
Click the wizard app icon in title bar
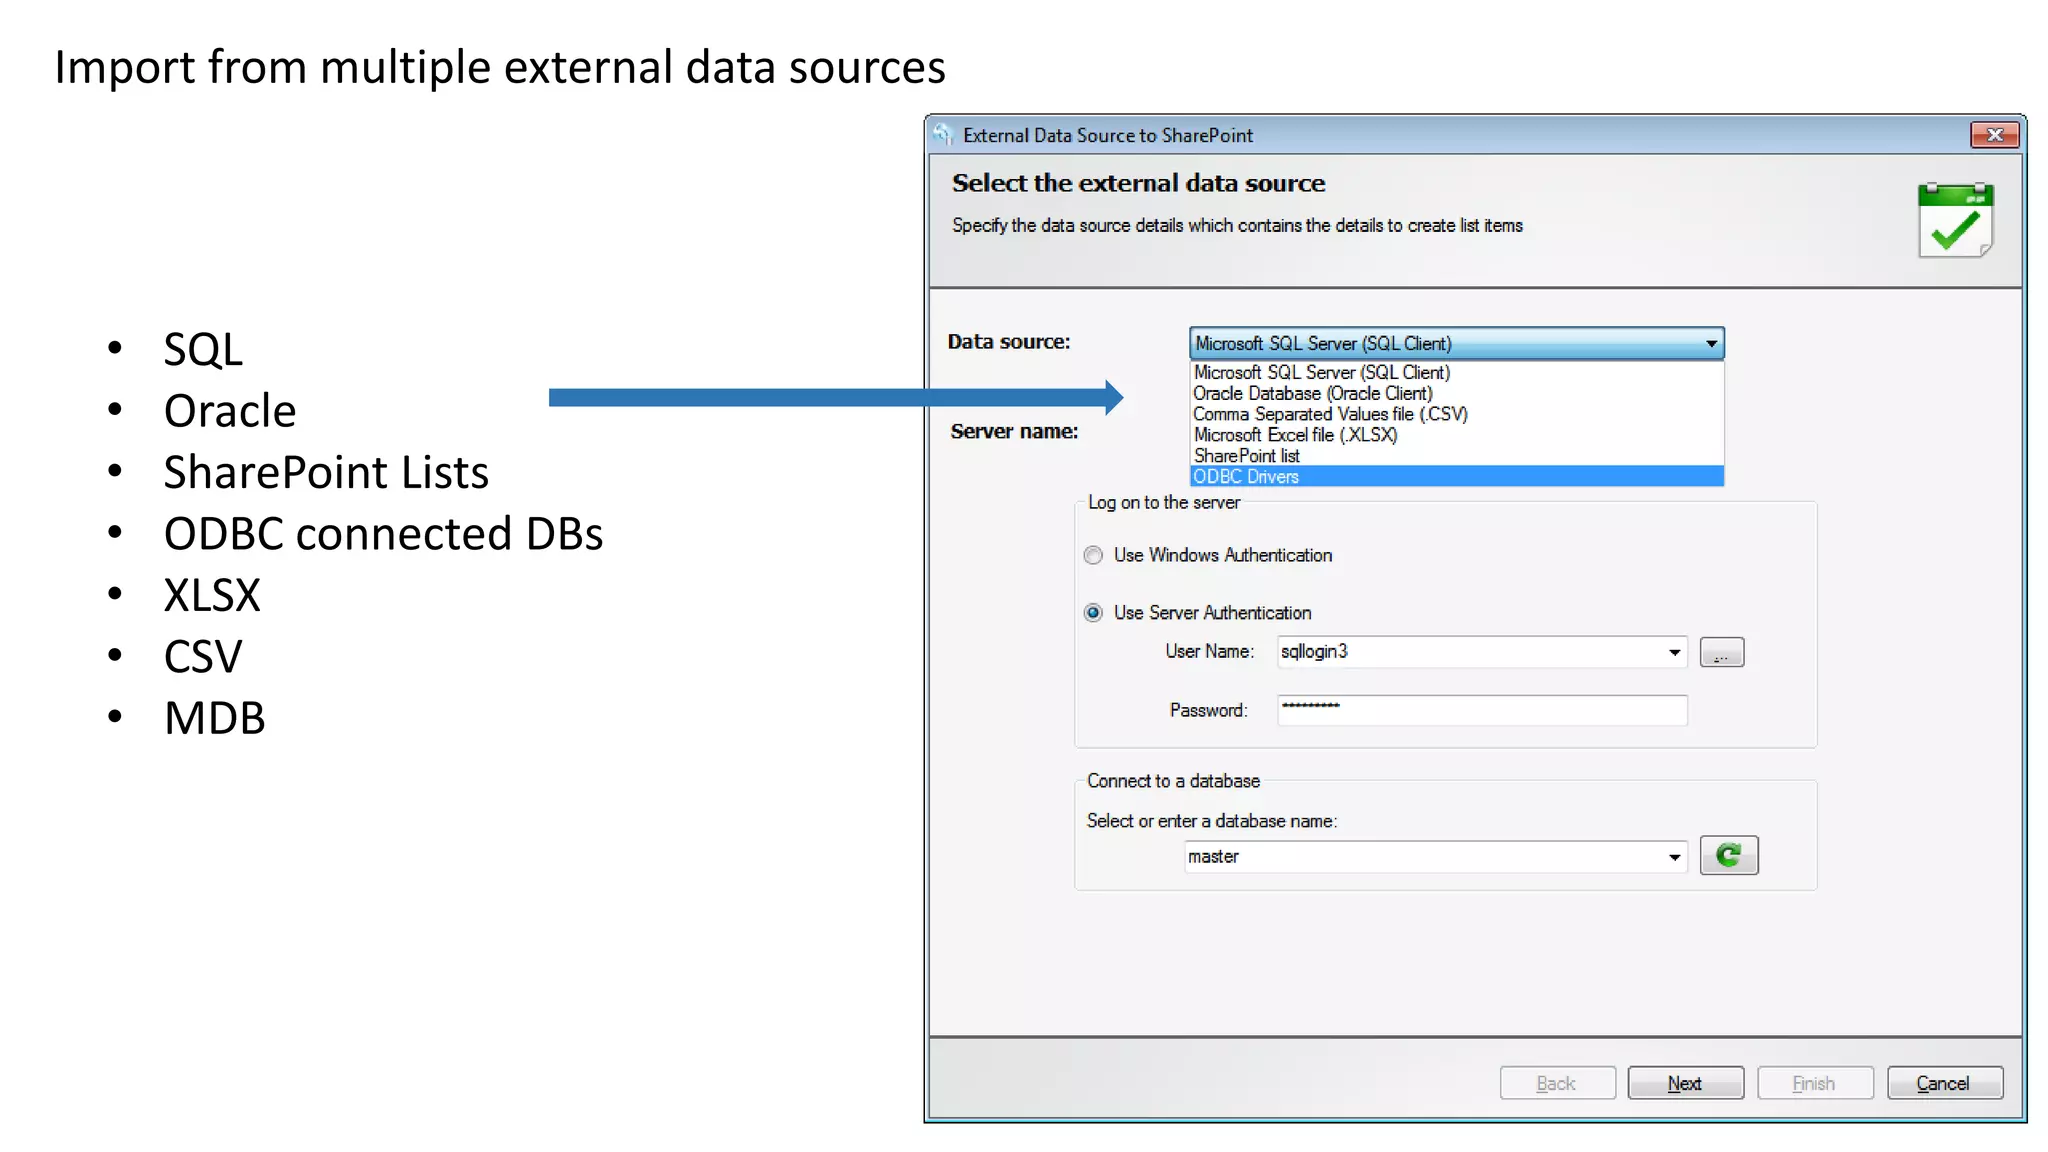coord(943,135)
